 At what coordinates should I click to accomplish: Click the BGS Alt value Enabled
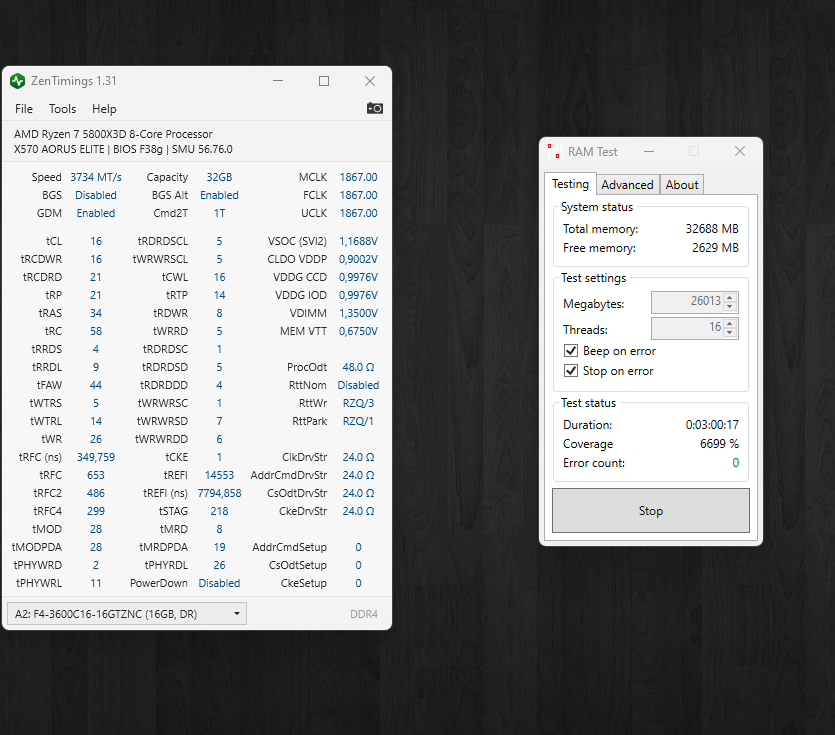tap(219, 195)
